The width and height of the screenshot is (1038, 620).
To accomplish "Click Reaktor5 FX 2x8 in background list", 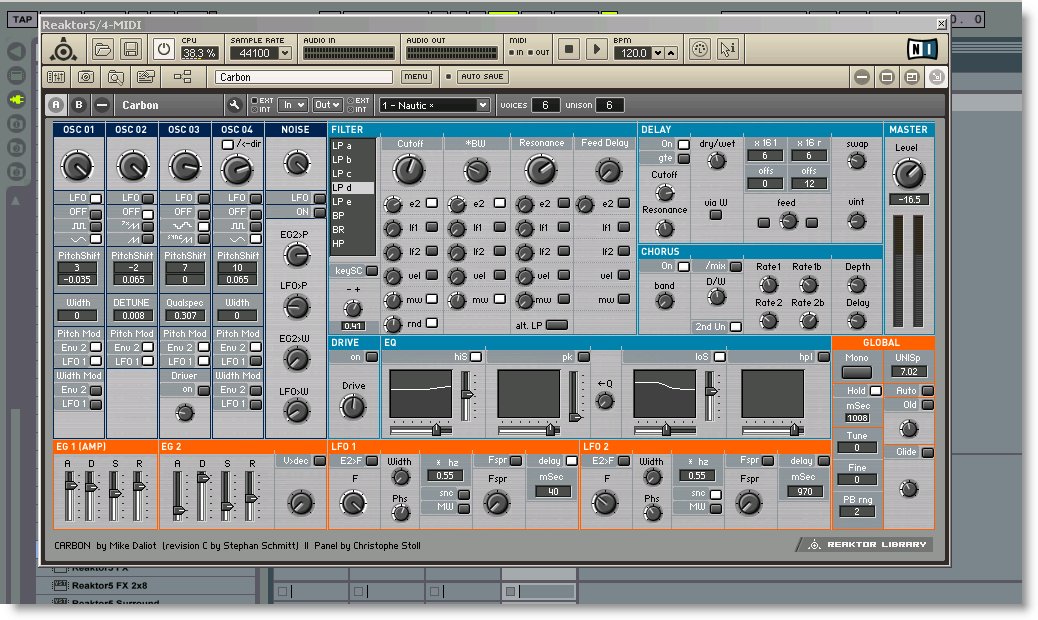I will (109, 586).
